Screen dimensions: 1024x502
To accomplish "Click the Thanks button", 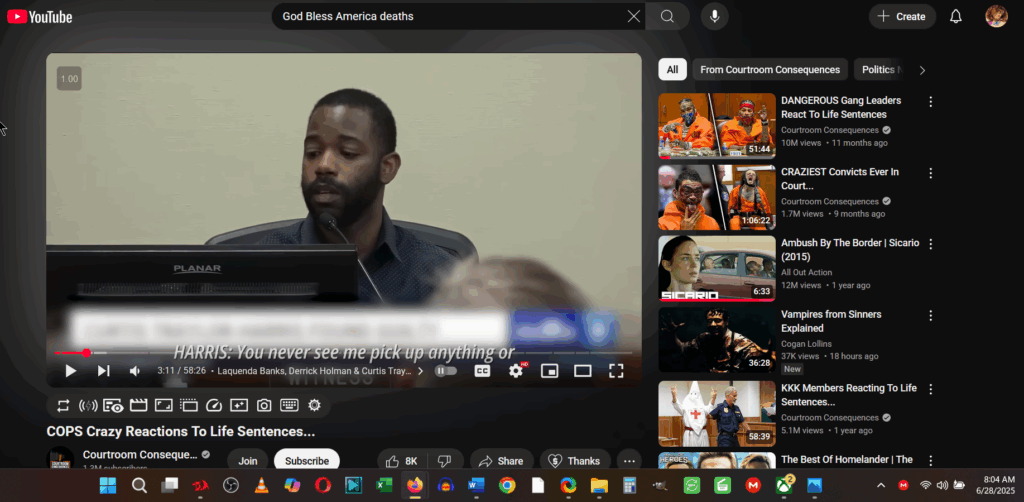I will 575,460.
